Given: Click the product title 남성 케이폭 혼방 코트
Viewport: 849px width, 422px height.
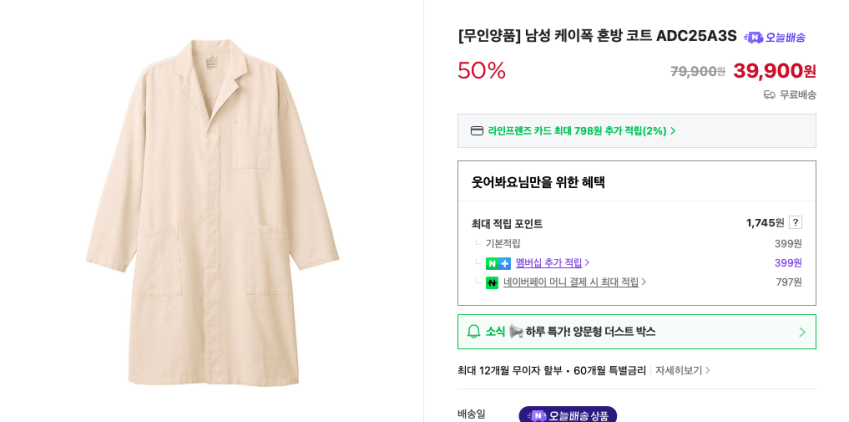Looking at the screenshot, I should tap(597, 36).
